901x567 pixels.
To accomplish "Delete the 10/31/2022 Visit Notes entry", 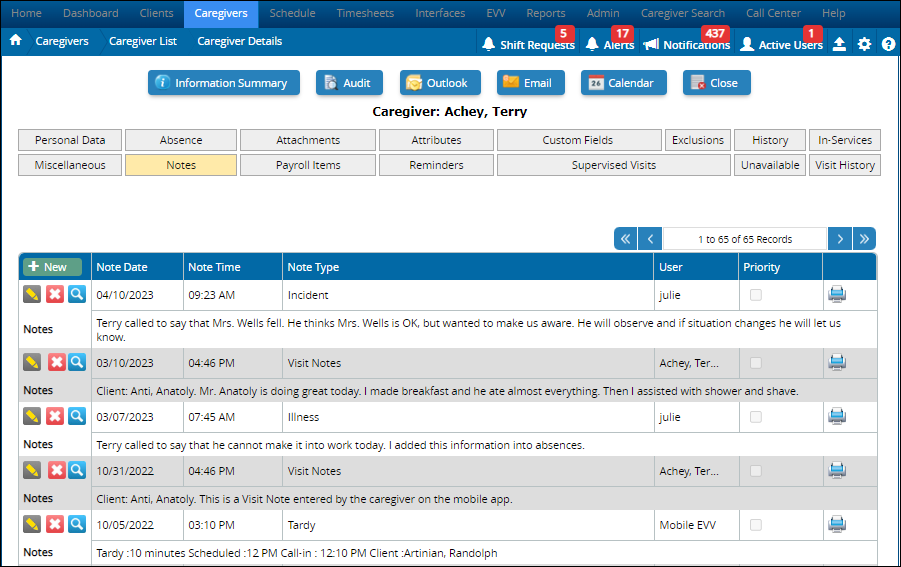I will tap(56, 470).
